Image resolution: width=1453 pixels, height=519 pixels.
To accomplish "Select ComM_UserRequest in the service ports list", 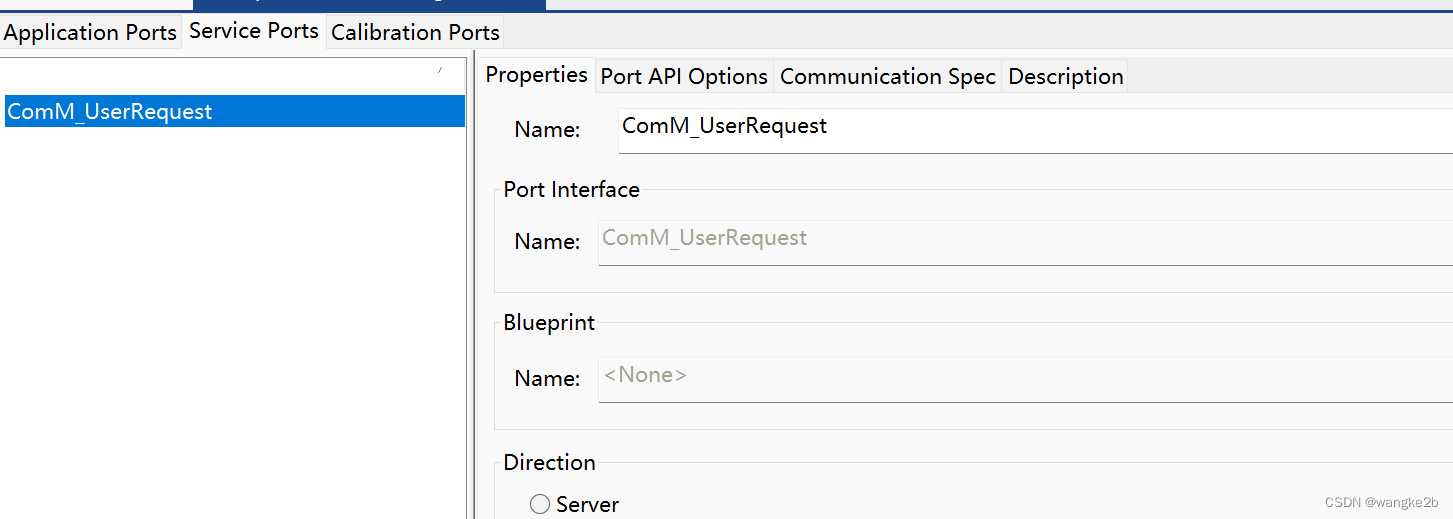I will tap(110, 111).
